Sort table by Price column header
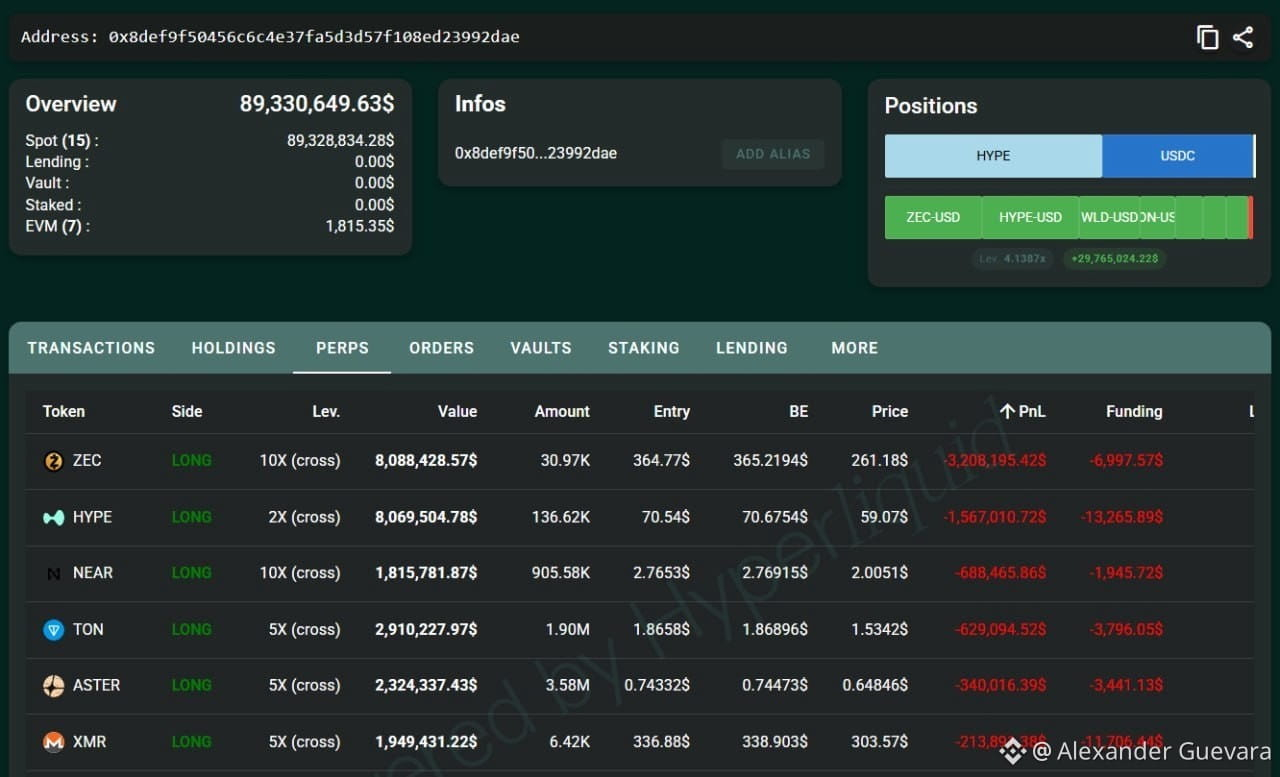 tap(890, 411)
